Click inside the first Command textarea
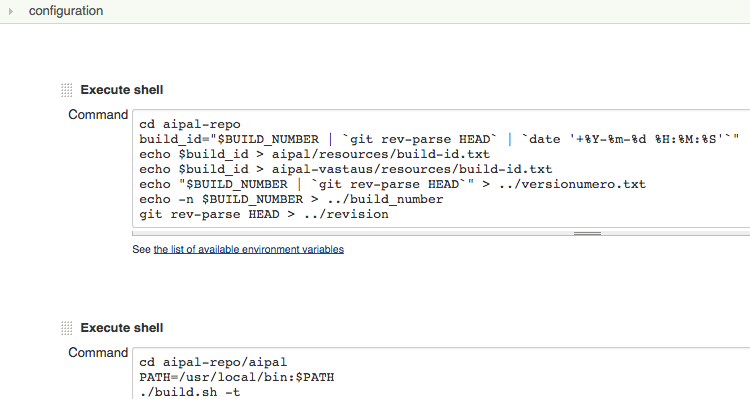The width and height of the screenshot is (750, 399). pyautogui.click(x=441, y=168)
